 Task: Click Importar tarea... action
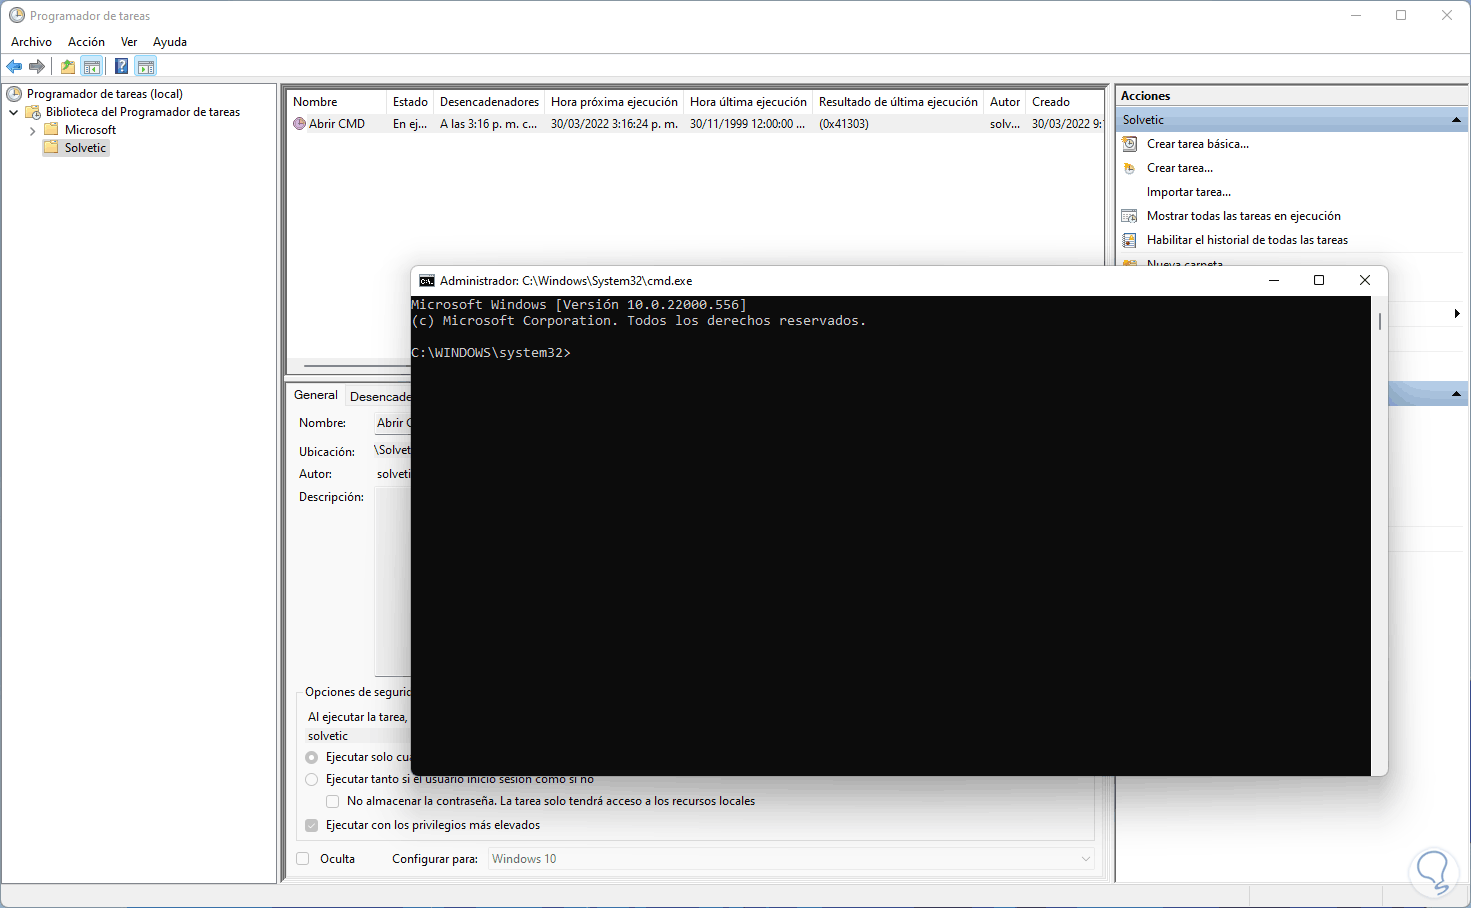(x=1189, y=192)
